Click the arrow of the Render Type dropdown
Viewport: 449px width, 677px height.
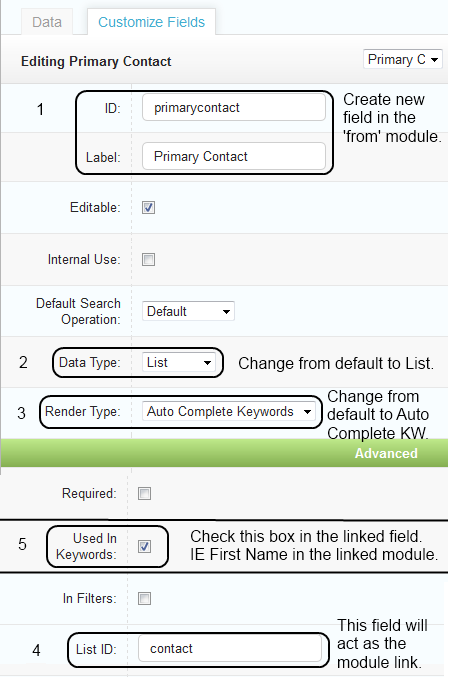pos(307,412)
